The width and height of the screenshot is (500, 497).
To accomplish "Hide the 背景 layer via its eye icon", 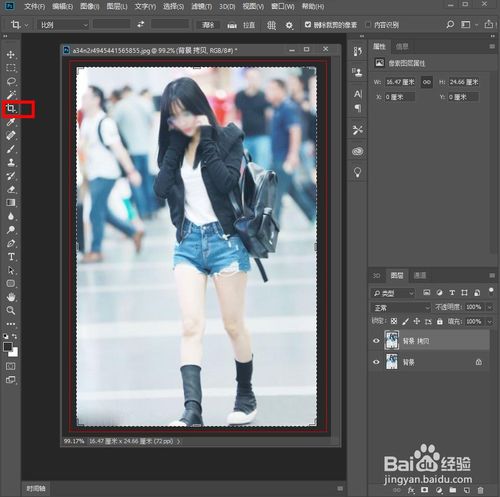I will click(x=376, y=362).
